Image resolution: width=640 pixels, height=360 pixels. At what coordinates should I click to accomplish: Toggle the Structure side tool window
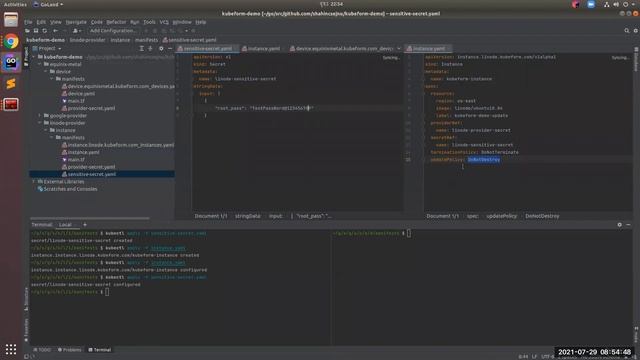26,299
